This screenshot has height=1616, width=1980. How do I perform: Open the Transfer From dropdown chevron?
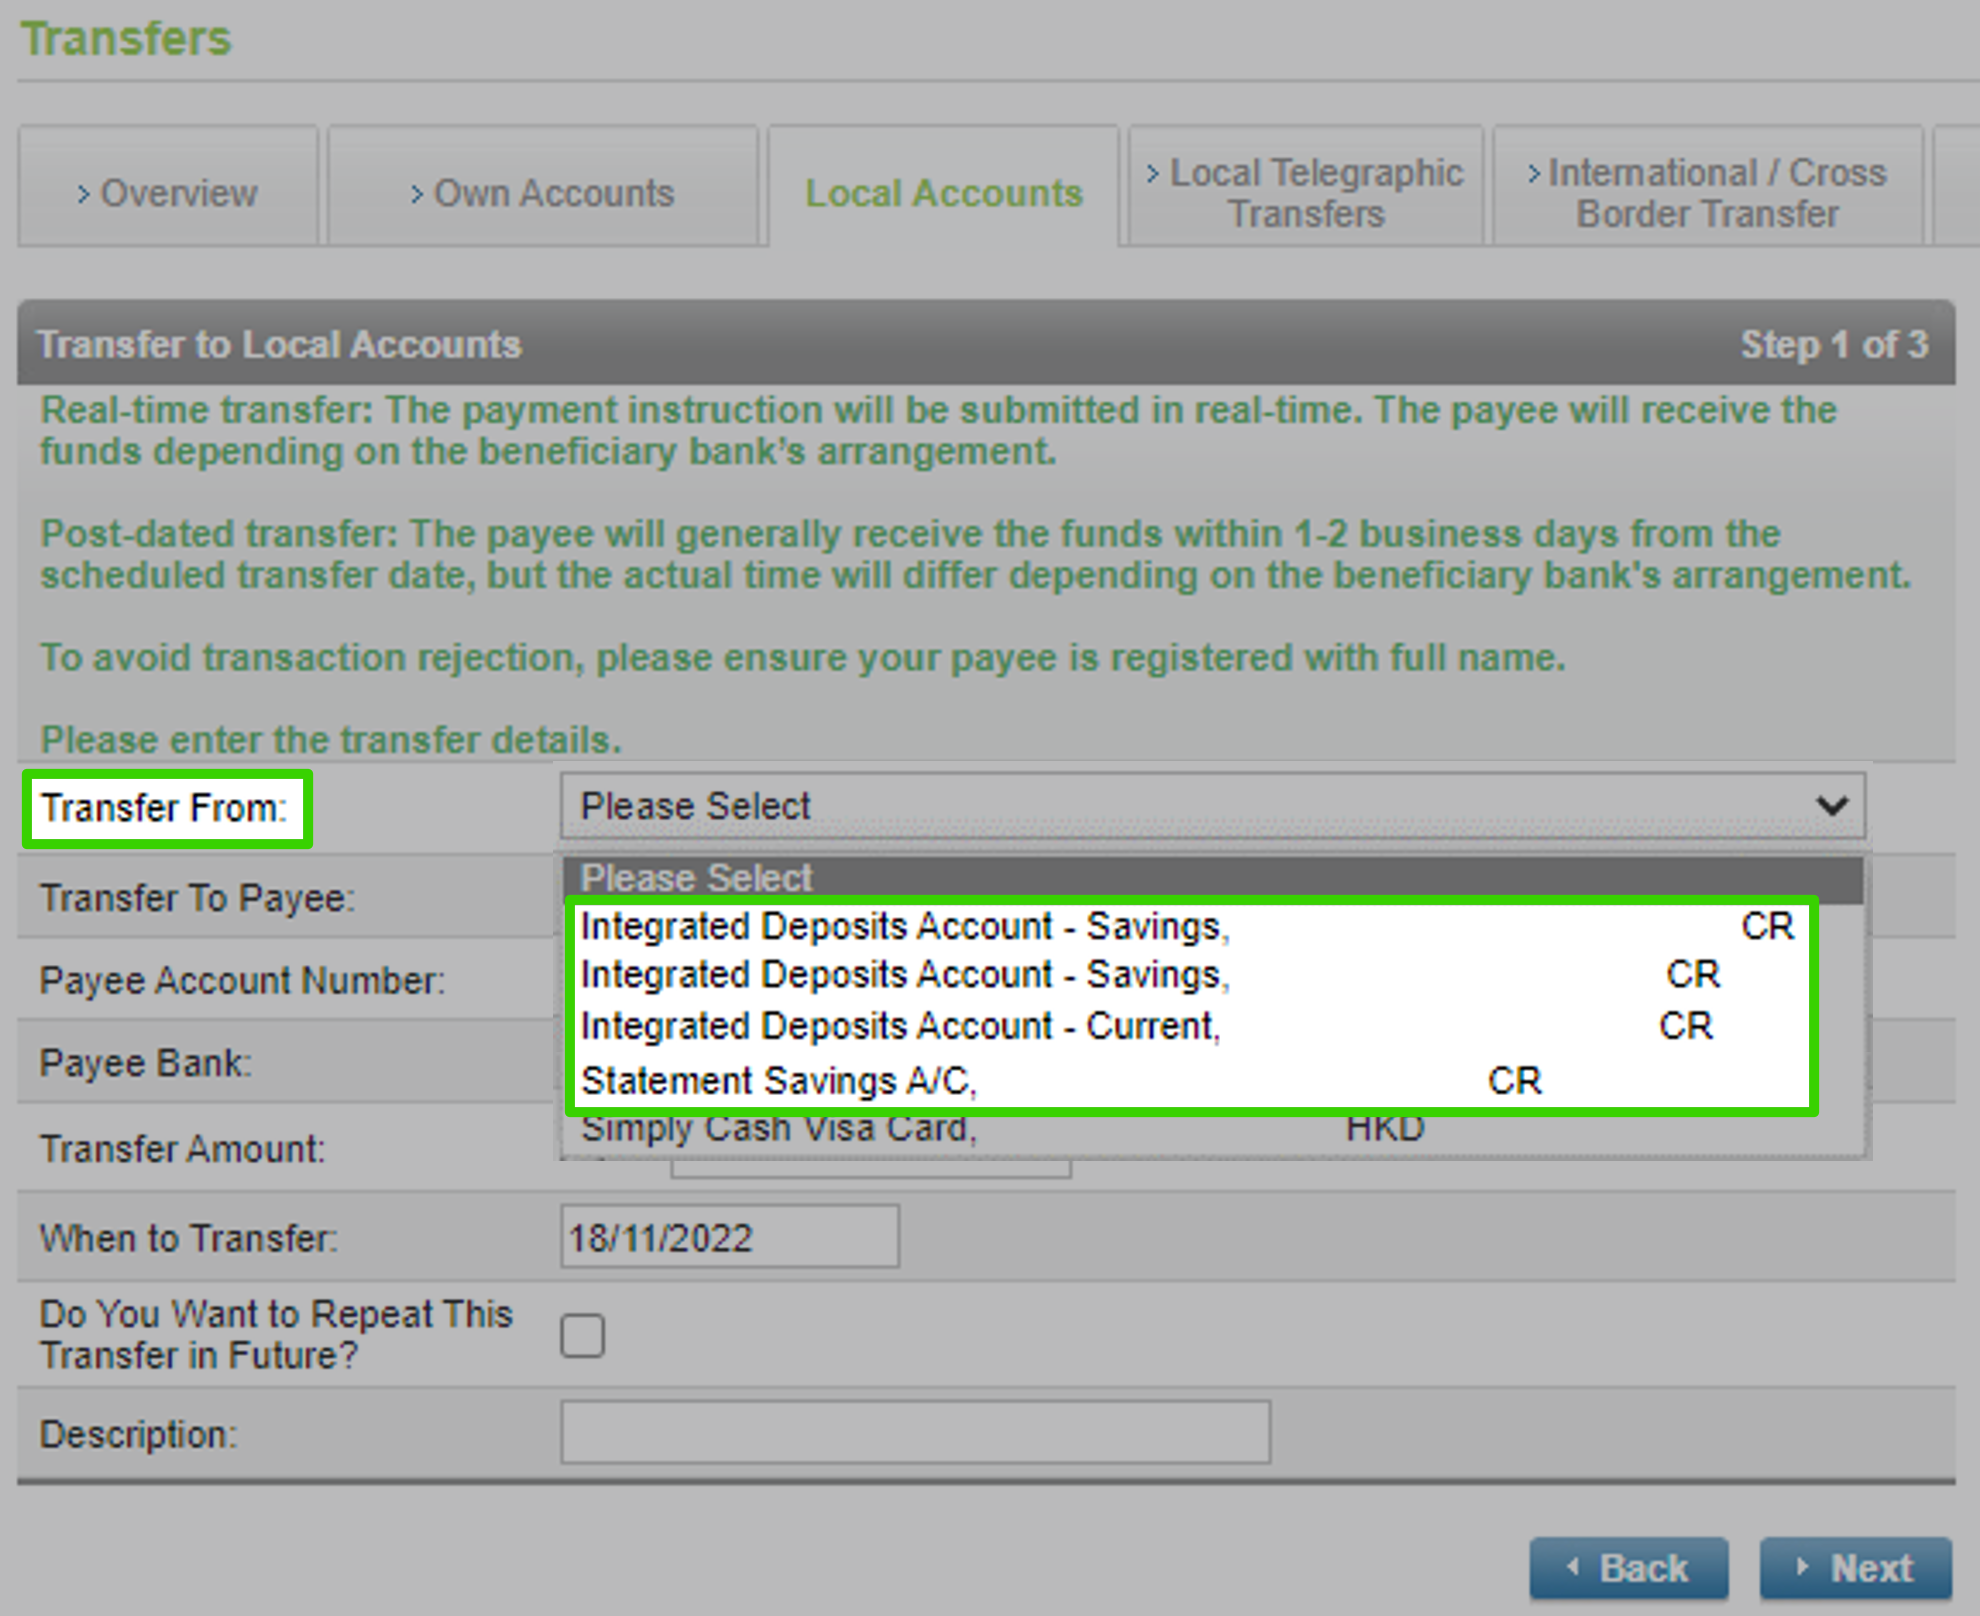pyautogui.click(x=1833, y=805)
